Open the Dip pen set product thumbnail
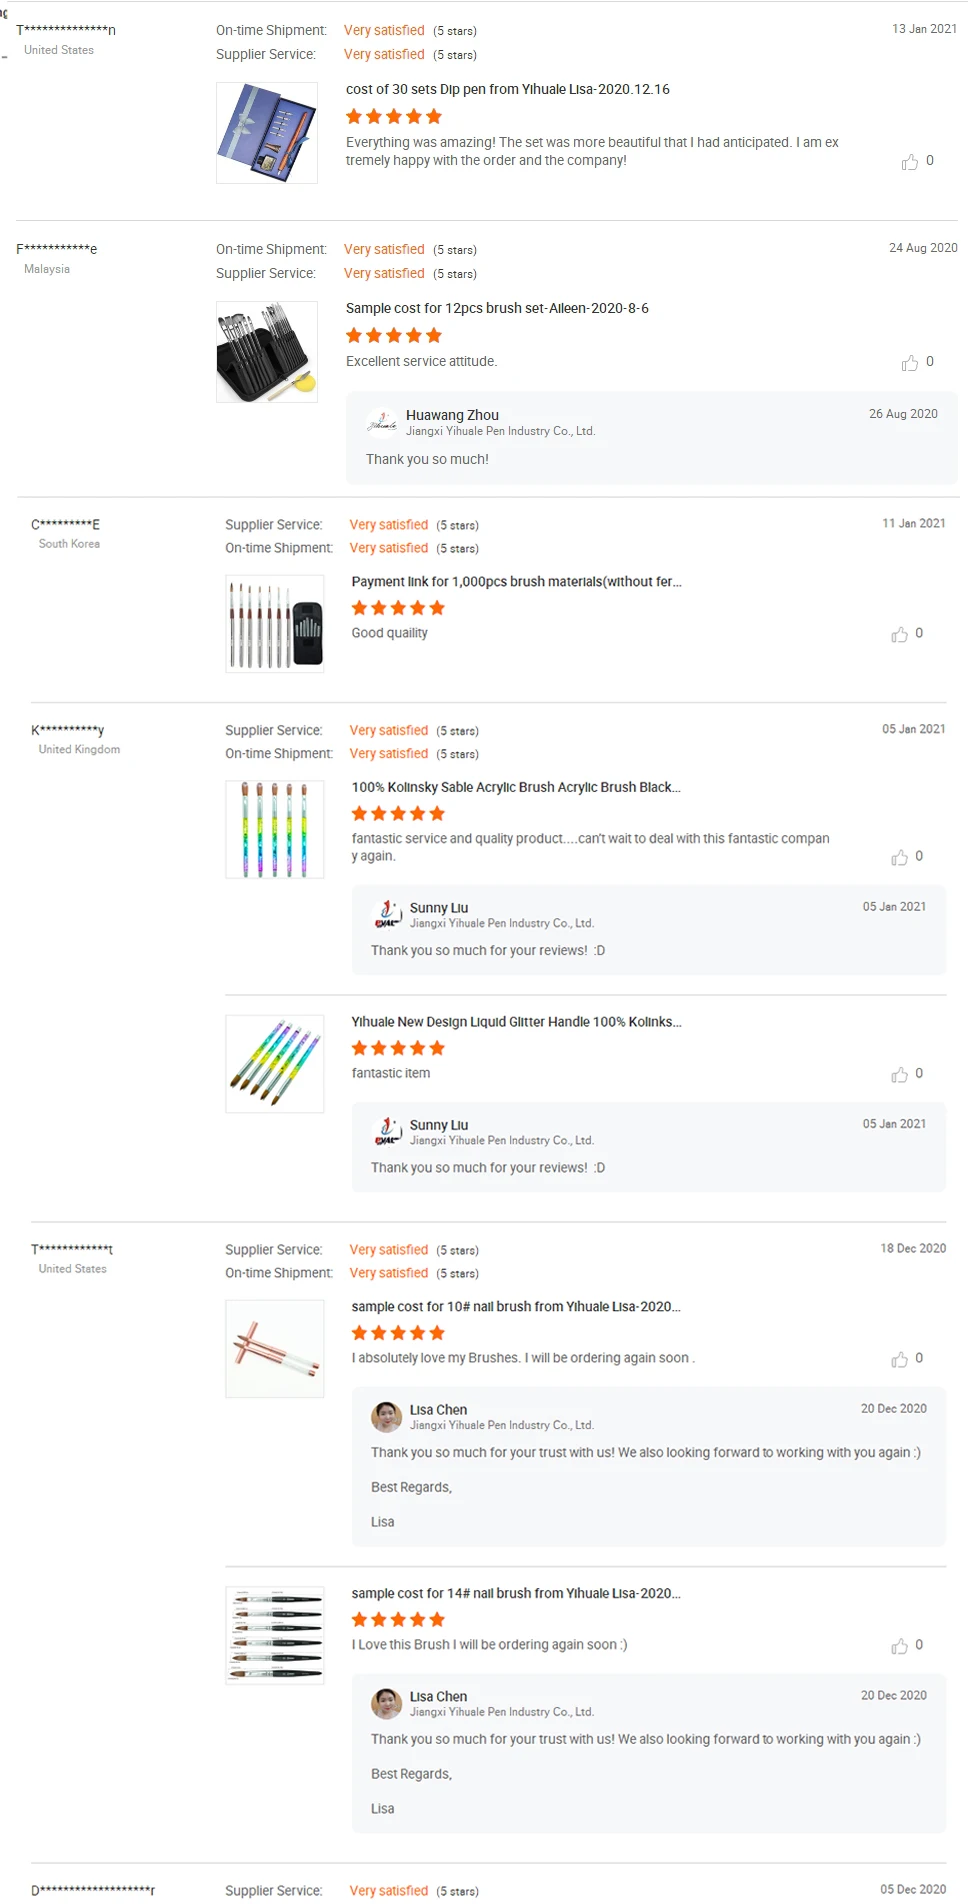This screenshot has width=968, height=1904. point(267,133)
